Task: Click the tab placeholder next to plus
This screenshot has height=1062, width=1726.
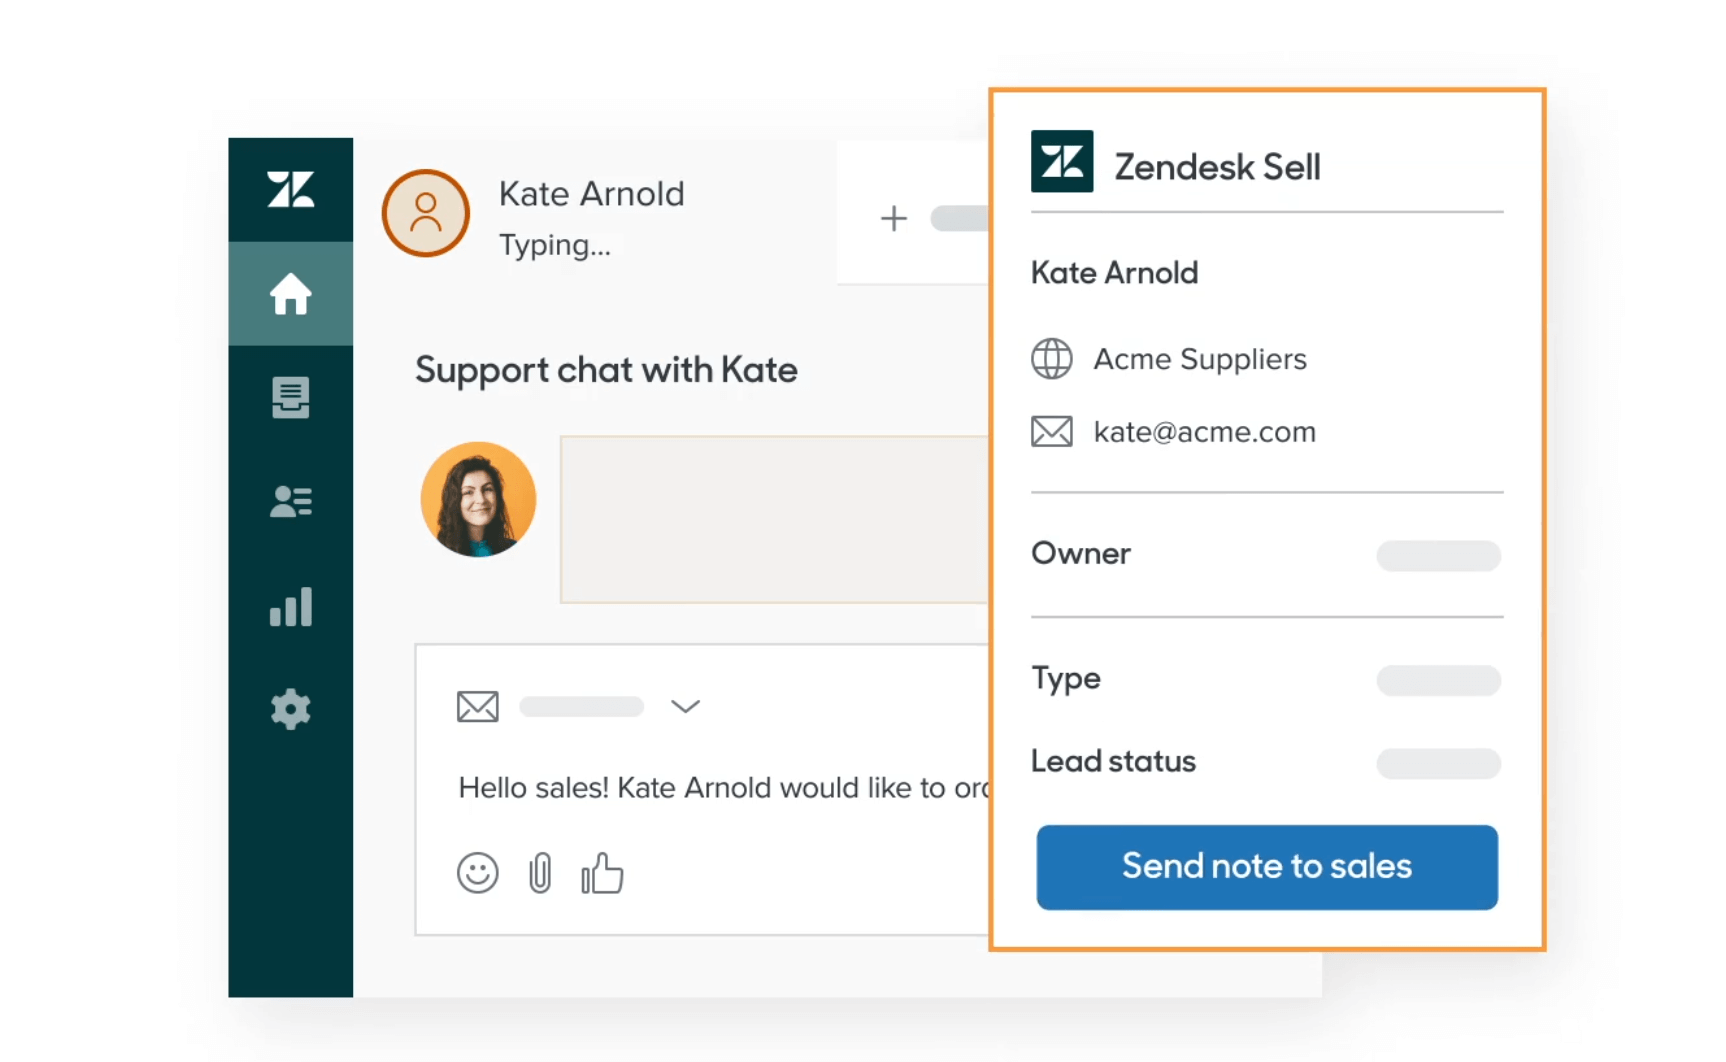Action: tap(960, 218)
